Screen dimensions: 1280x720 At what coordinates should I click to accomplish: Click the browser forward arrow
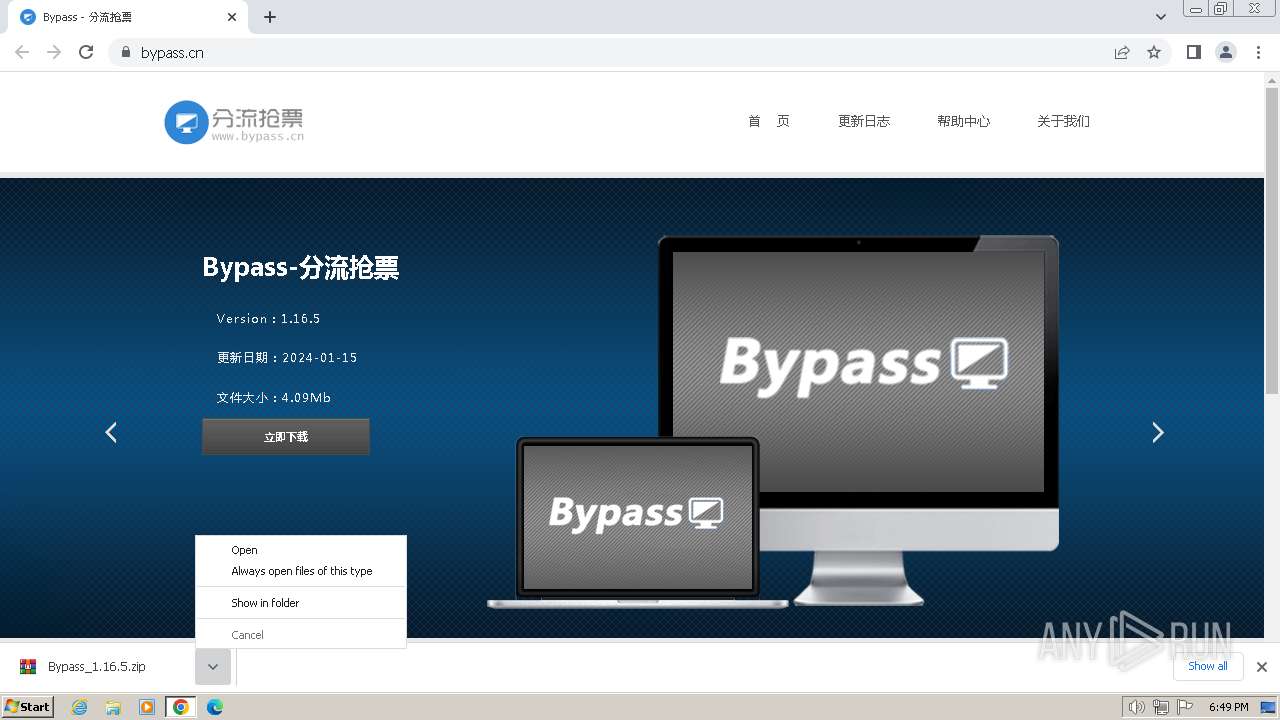click(x=54, y=52)
